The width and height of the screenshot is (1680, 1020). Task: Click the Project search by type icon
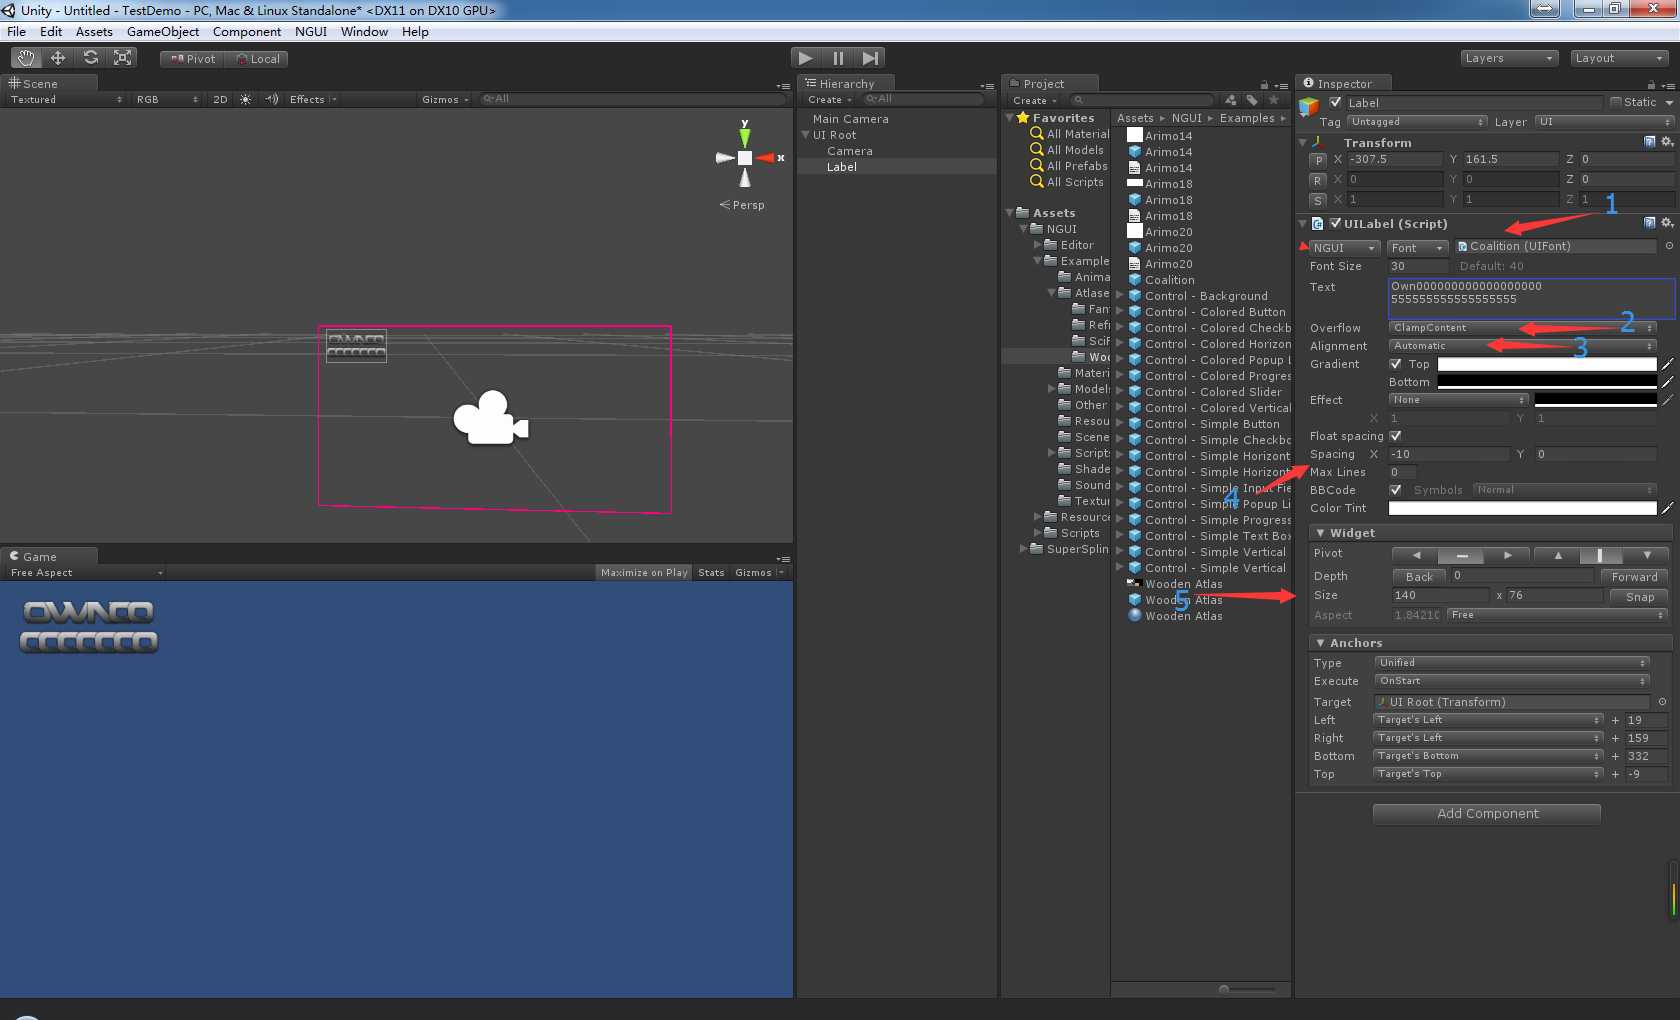[1230, 100]
